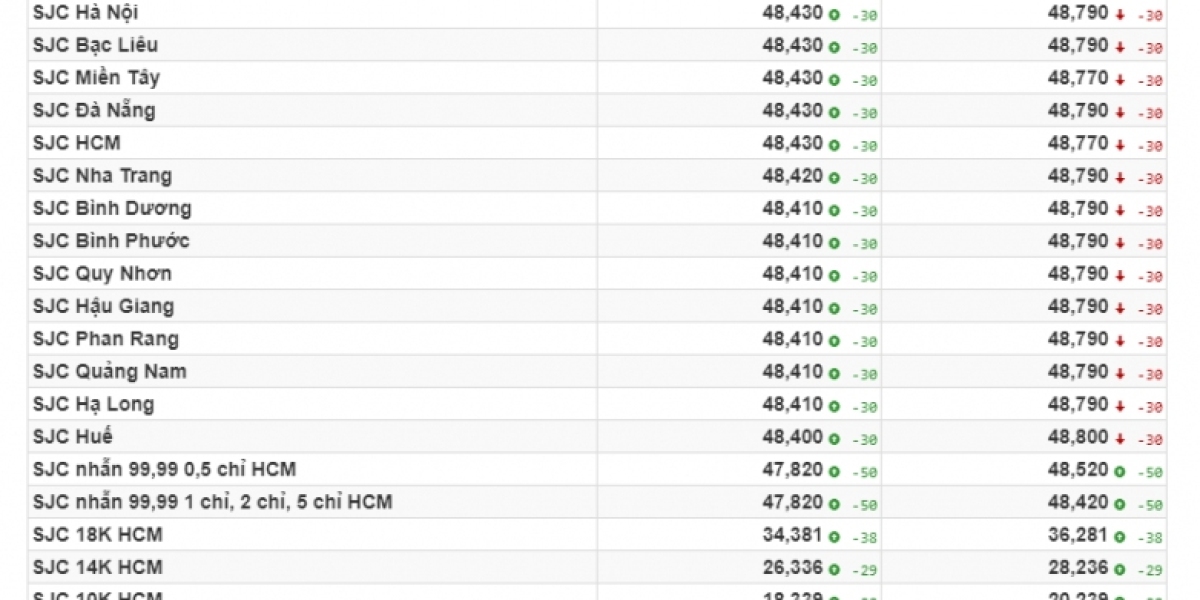This screenshot has height=600, width=1200.
Task: Click green circle next to 48,420 sell price
Action: tap(1120, 504)
